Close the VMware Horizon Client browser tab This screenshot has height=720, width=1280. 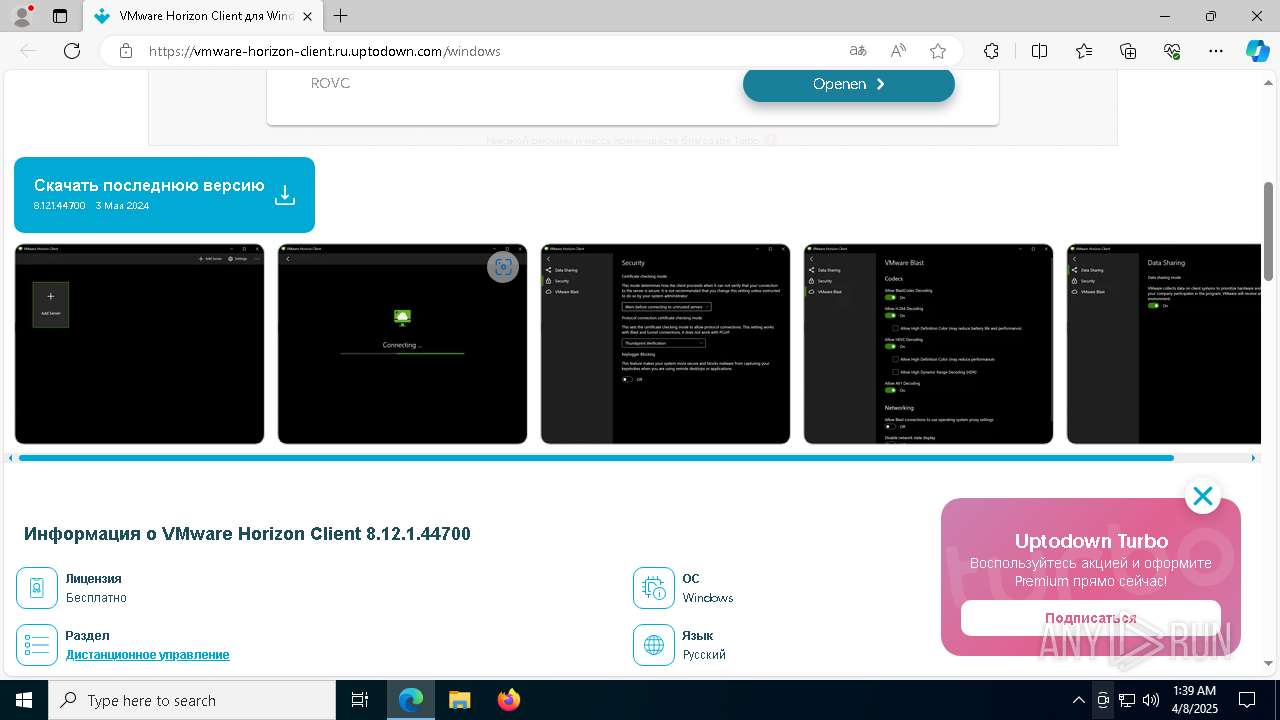308,16
